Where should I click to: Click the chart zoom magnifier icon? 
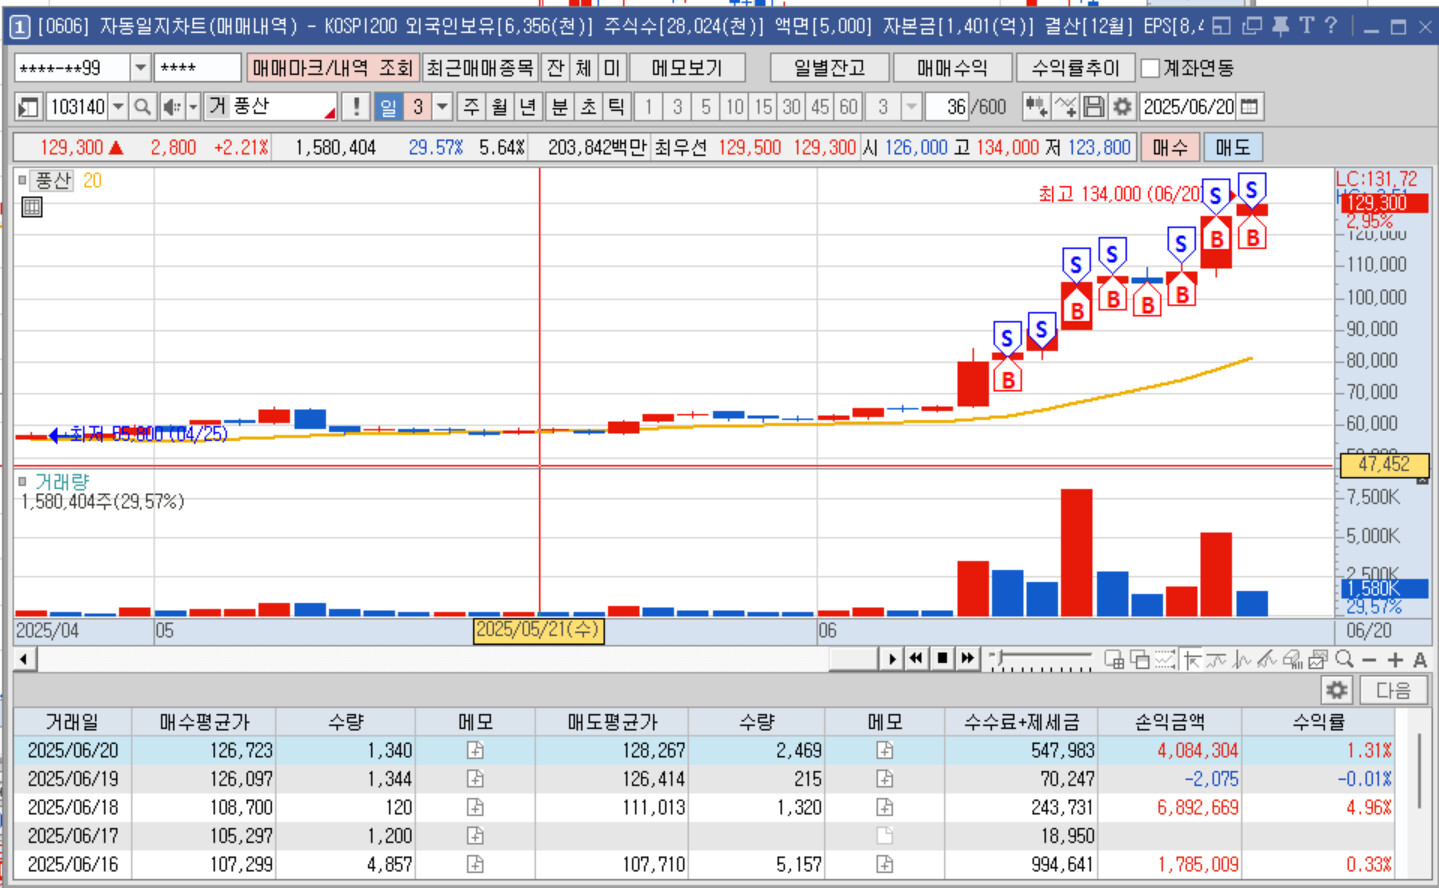[x=1344, y=659]
